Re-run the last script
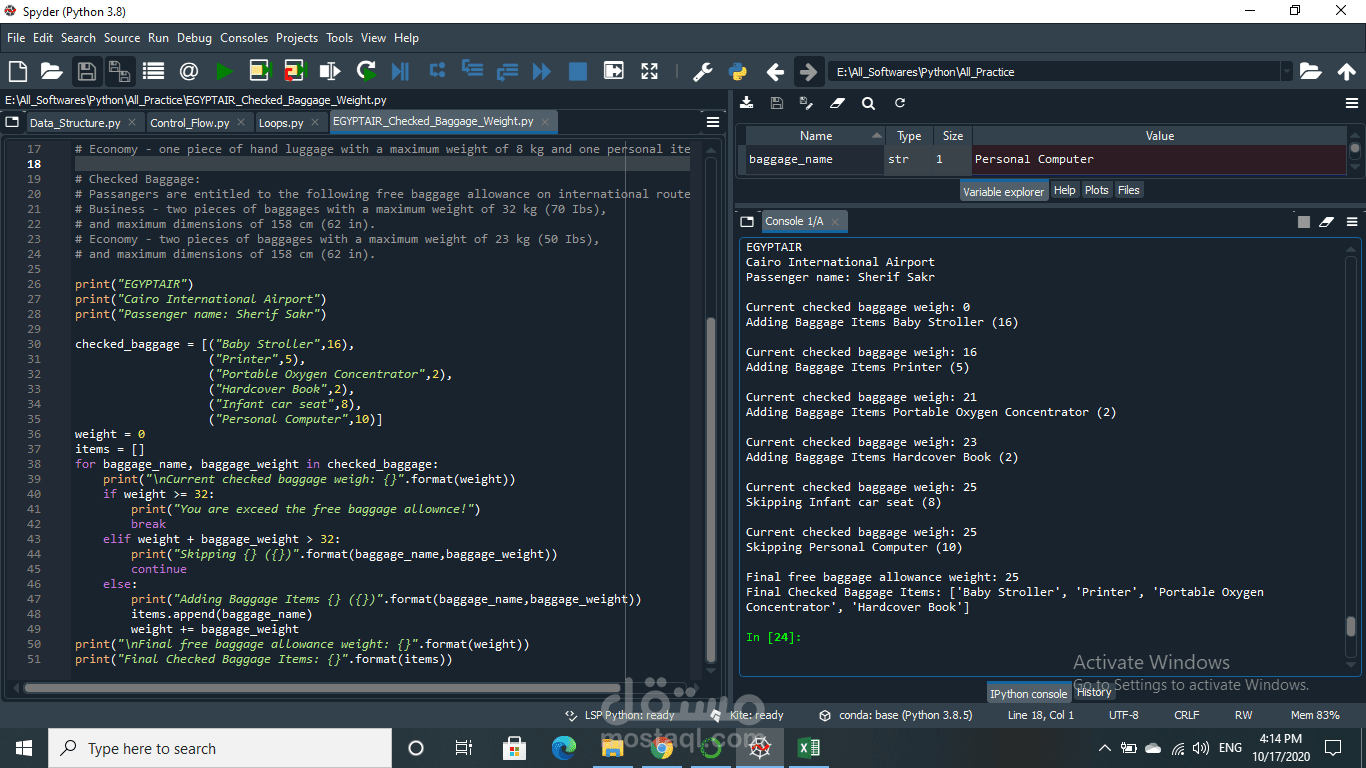 point(366,71)
